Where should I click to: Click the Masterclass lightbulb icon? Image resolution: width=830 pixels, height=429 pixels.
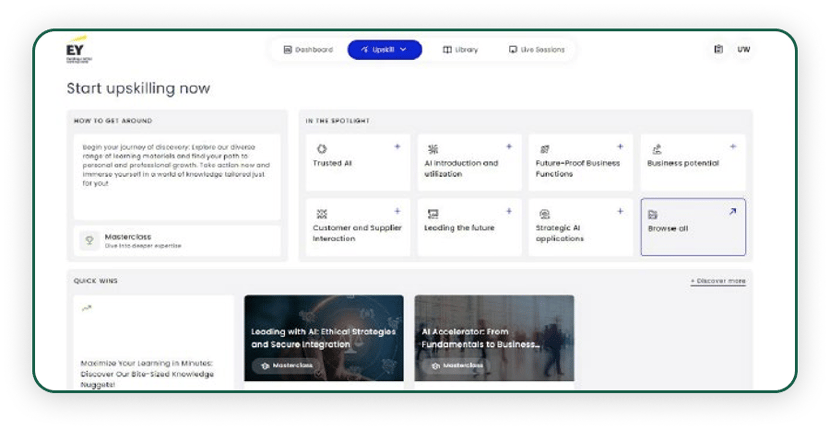[89, 241]
